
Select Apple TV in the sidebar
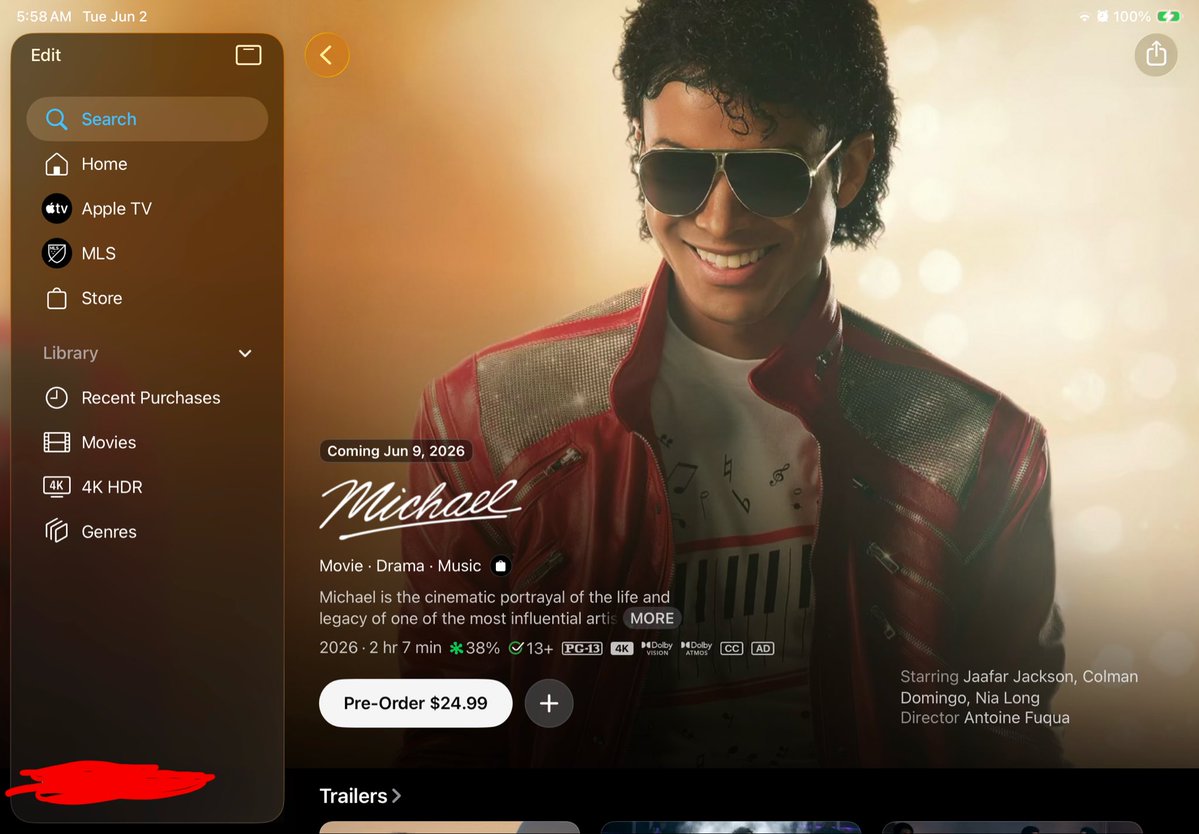147,209
